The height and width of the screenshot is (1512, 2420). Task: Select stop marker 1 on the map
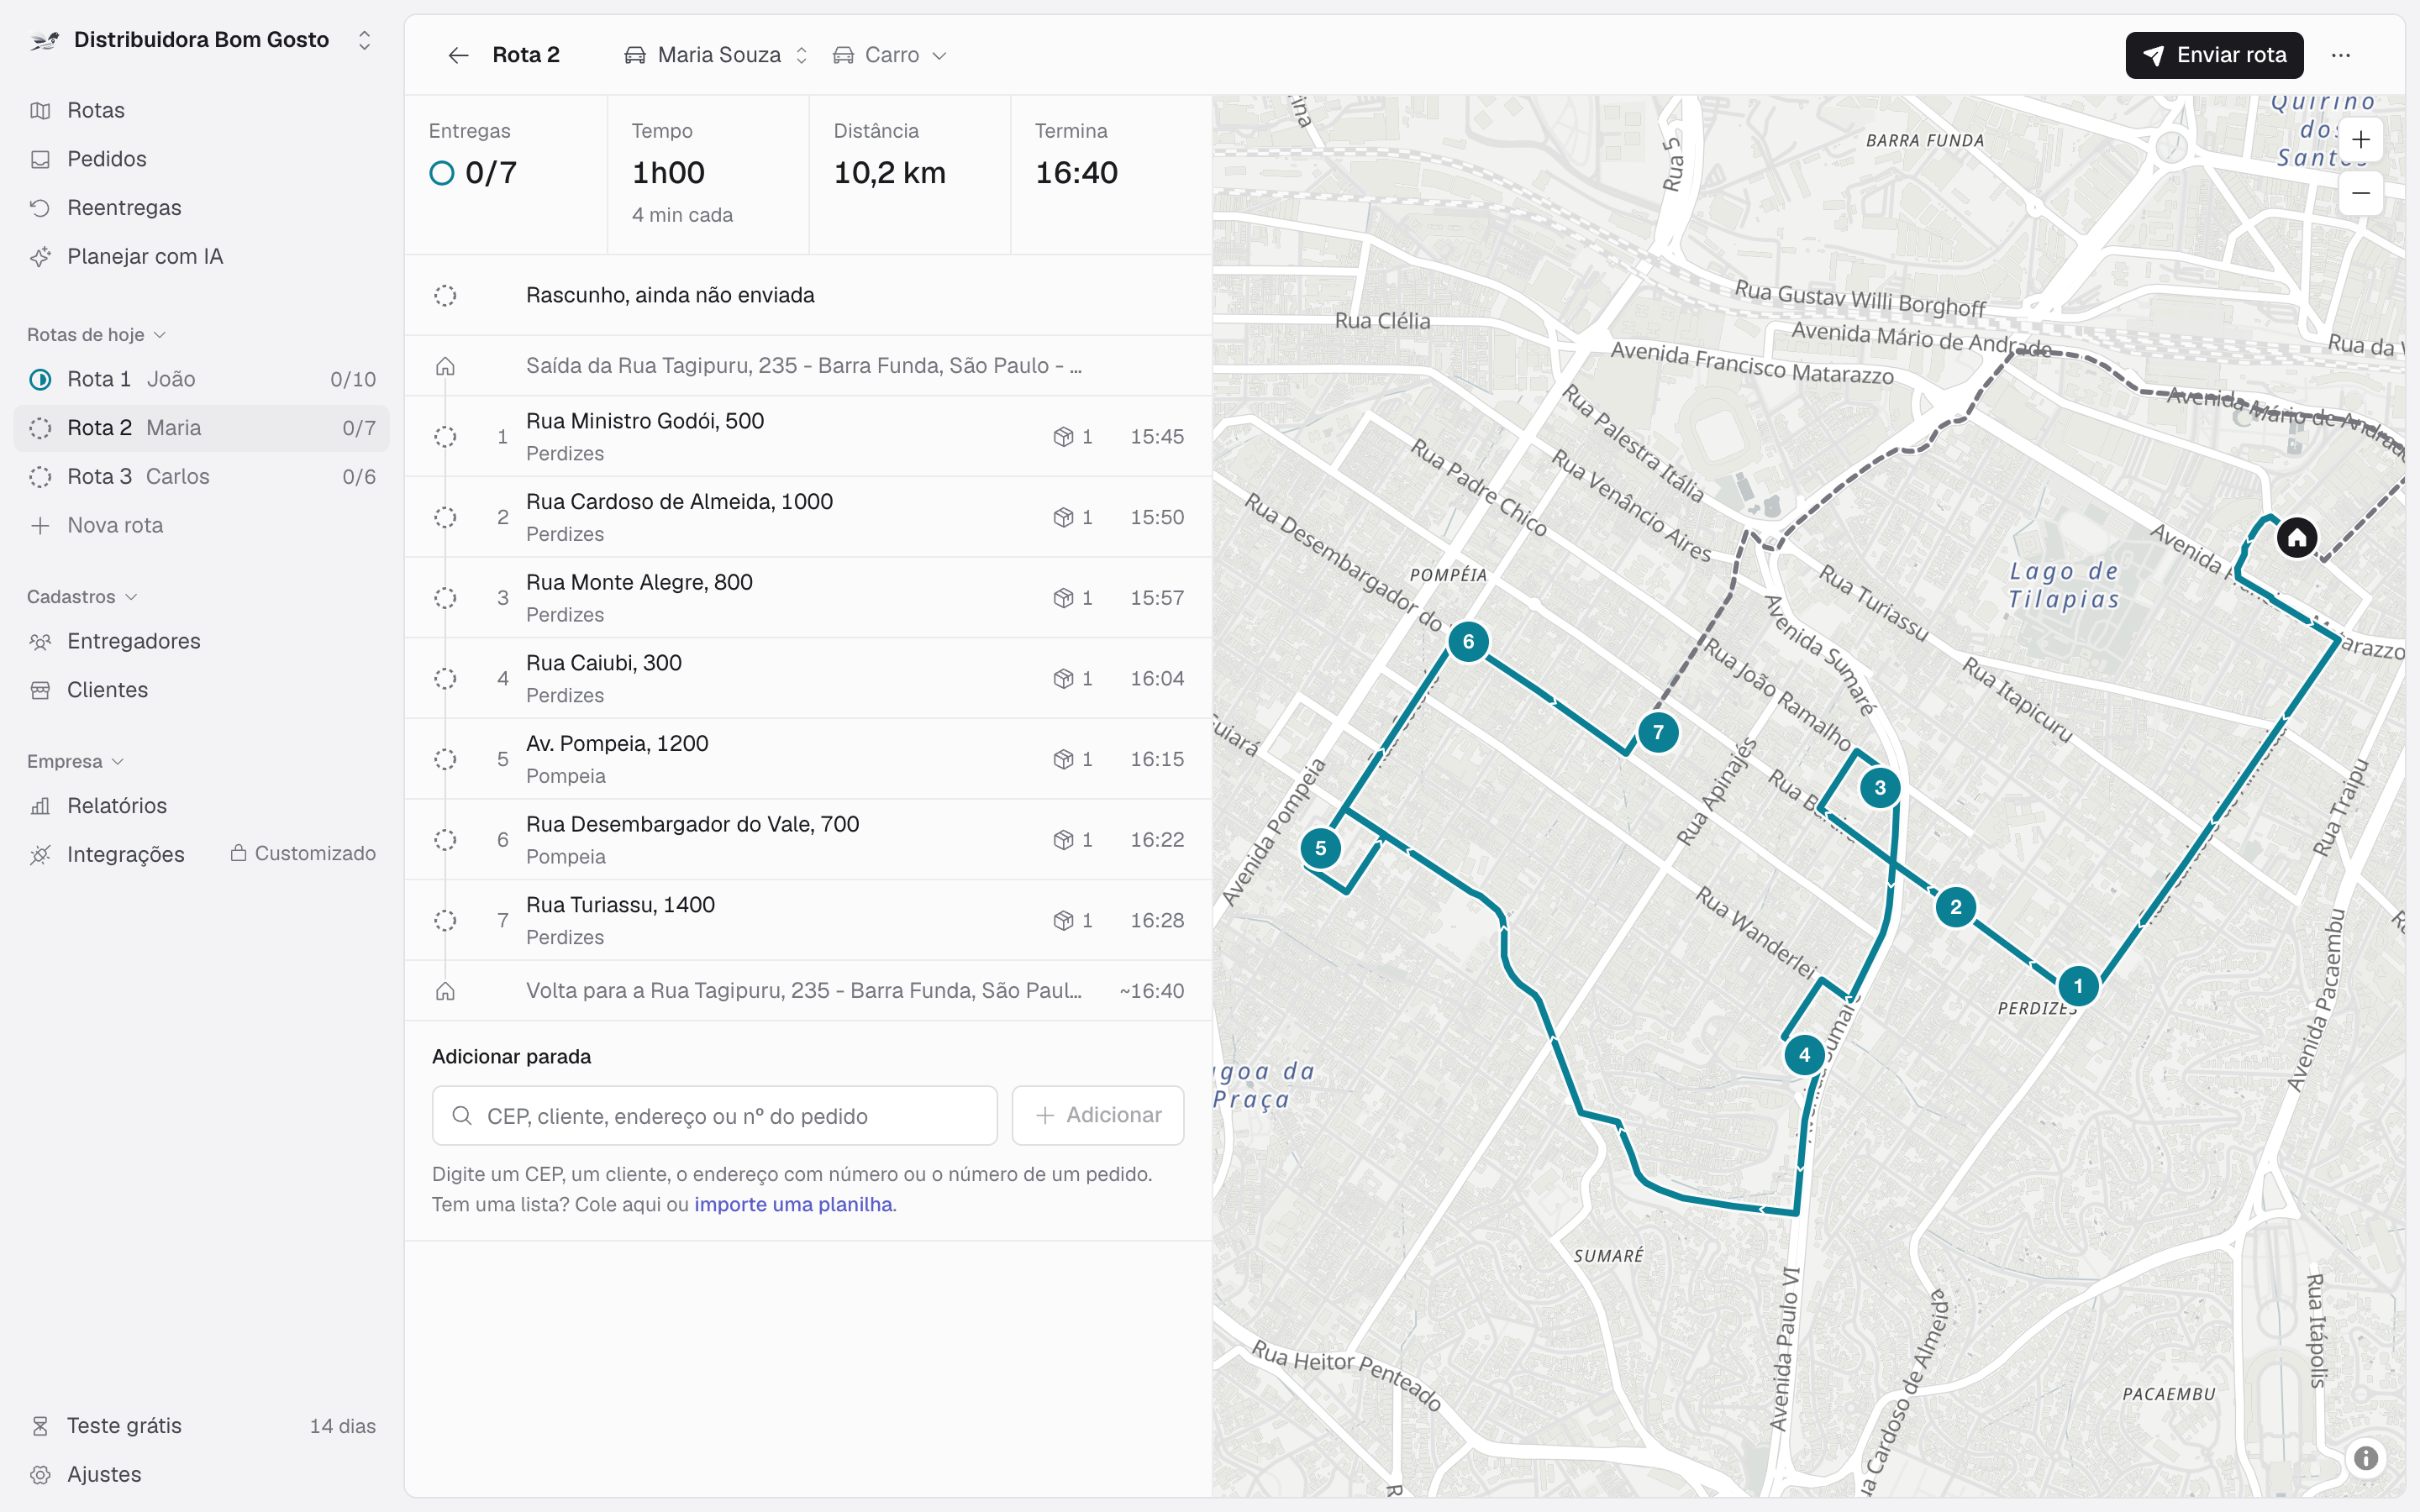point(2078,986)
